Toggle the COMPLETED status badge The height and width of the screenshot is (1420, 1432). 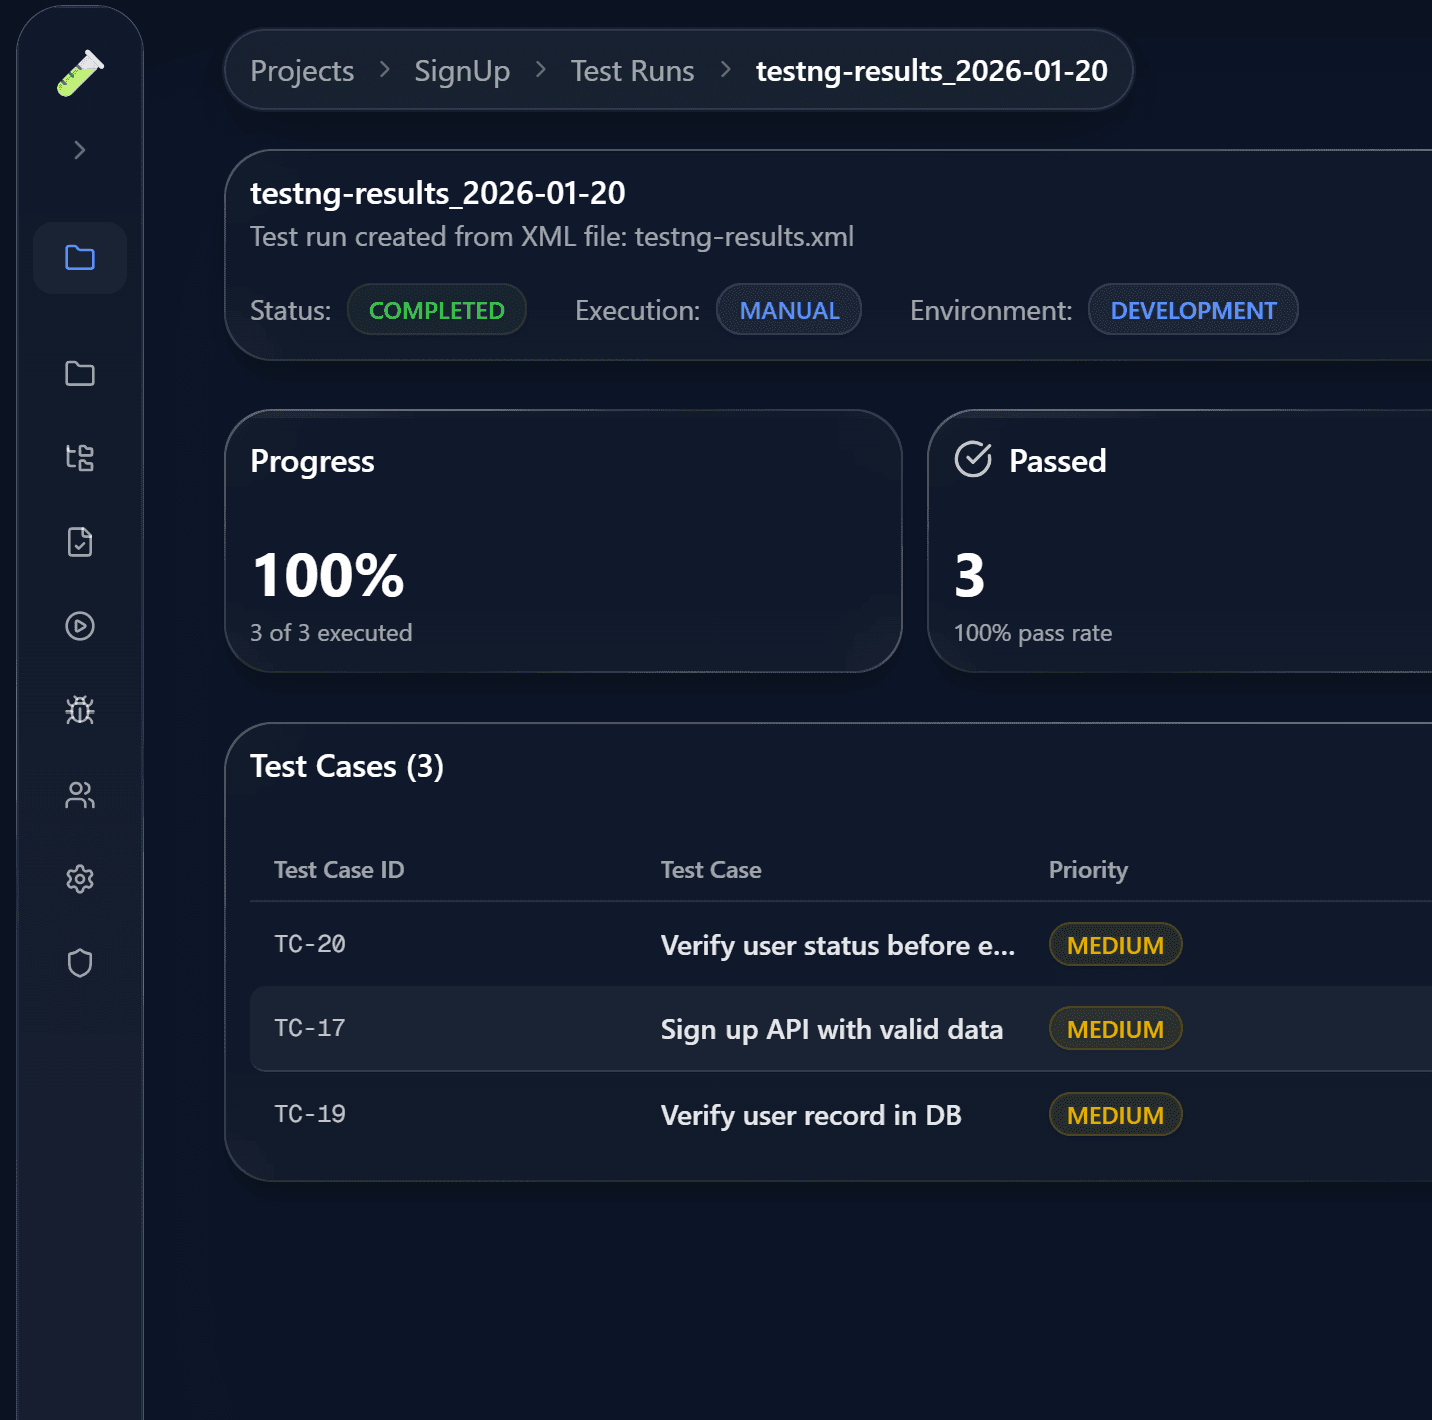pyautogui.click(x=436, y=310)
